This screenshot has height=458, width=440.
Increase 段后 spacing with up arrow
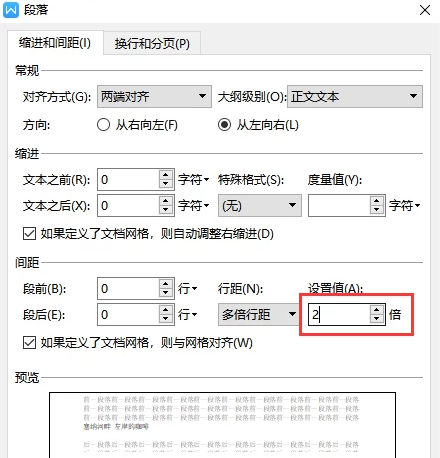(x=166, y=309)
